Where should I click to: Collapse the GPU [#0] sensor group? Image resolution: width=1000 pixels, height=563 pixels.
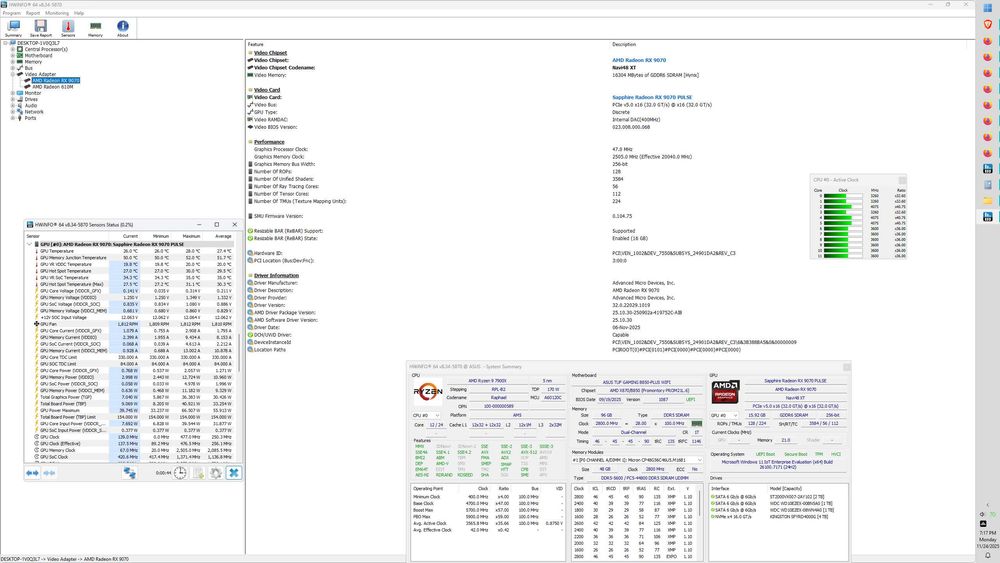pos(29,244)
